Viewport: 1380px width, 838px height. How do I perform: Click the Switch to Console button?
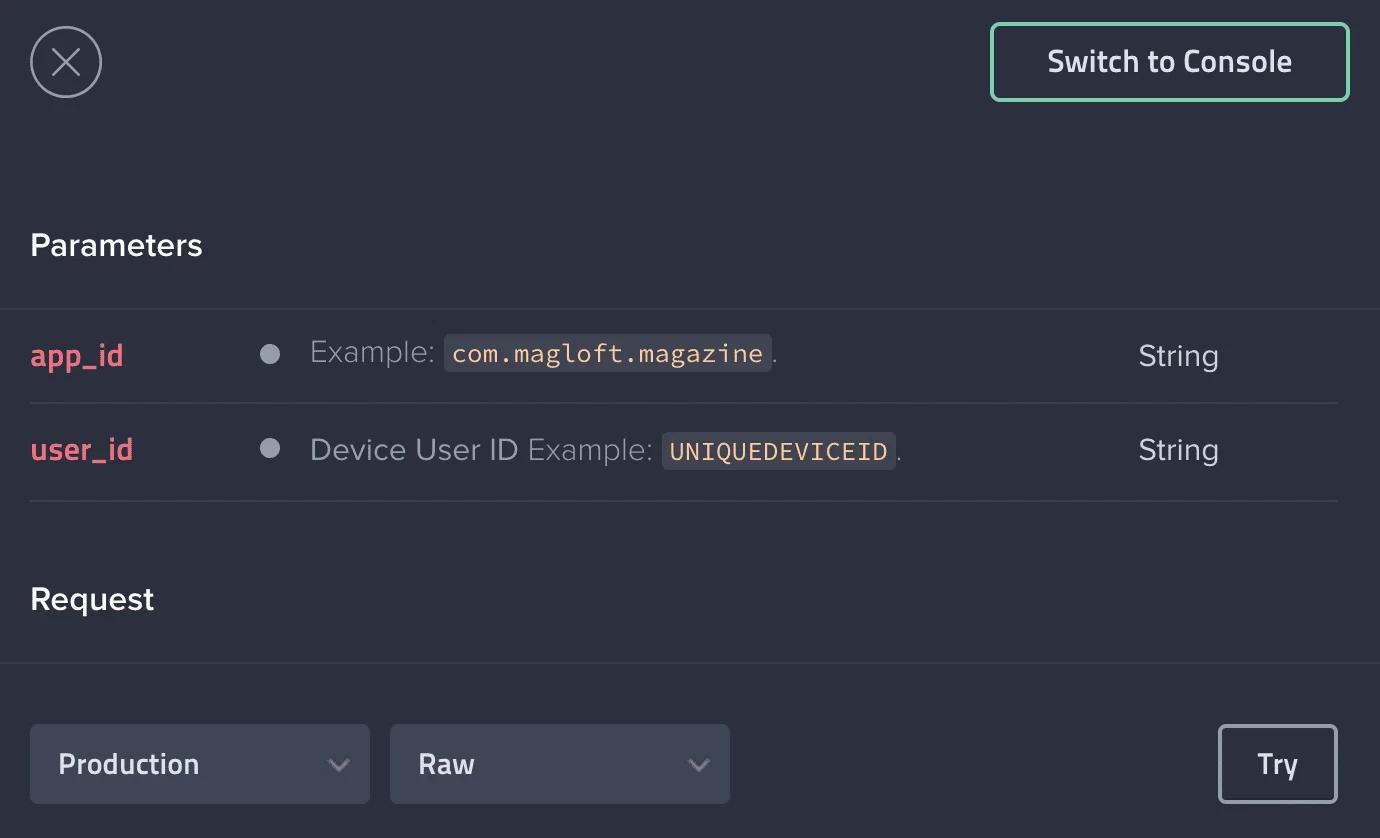(1169, 61)
